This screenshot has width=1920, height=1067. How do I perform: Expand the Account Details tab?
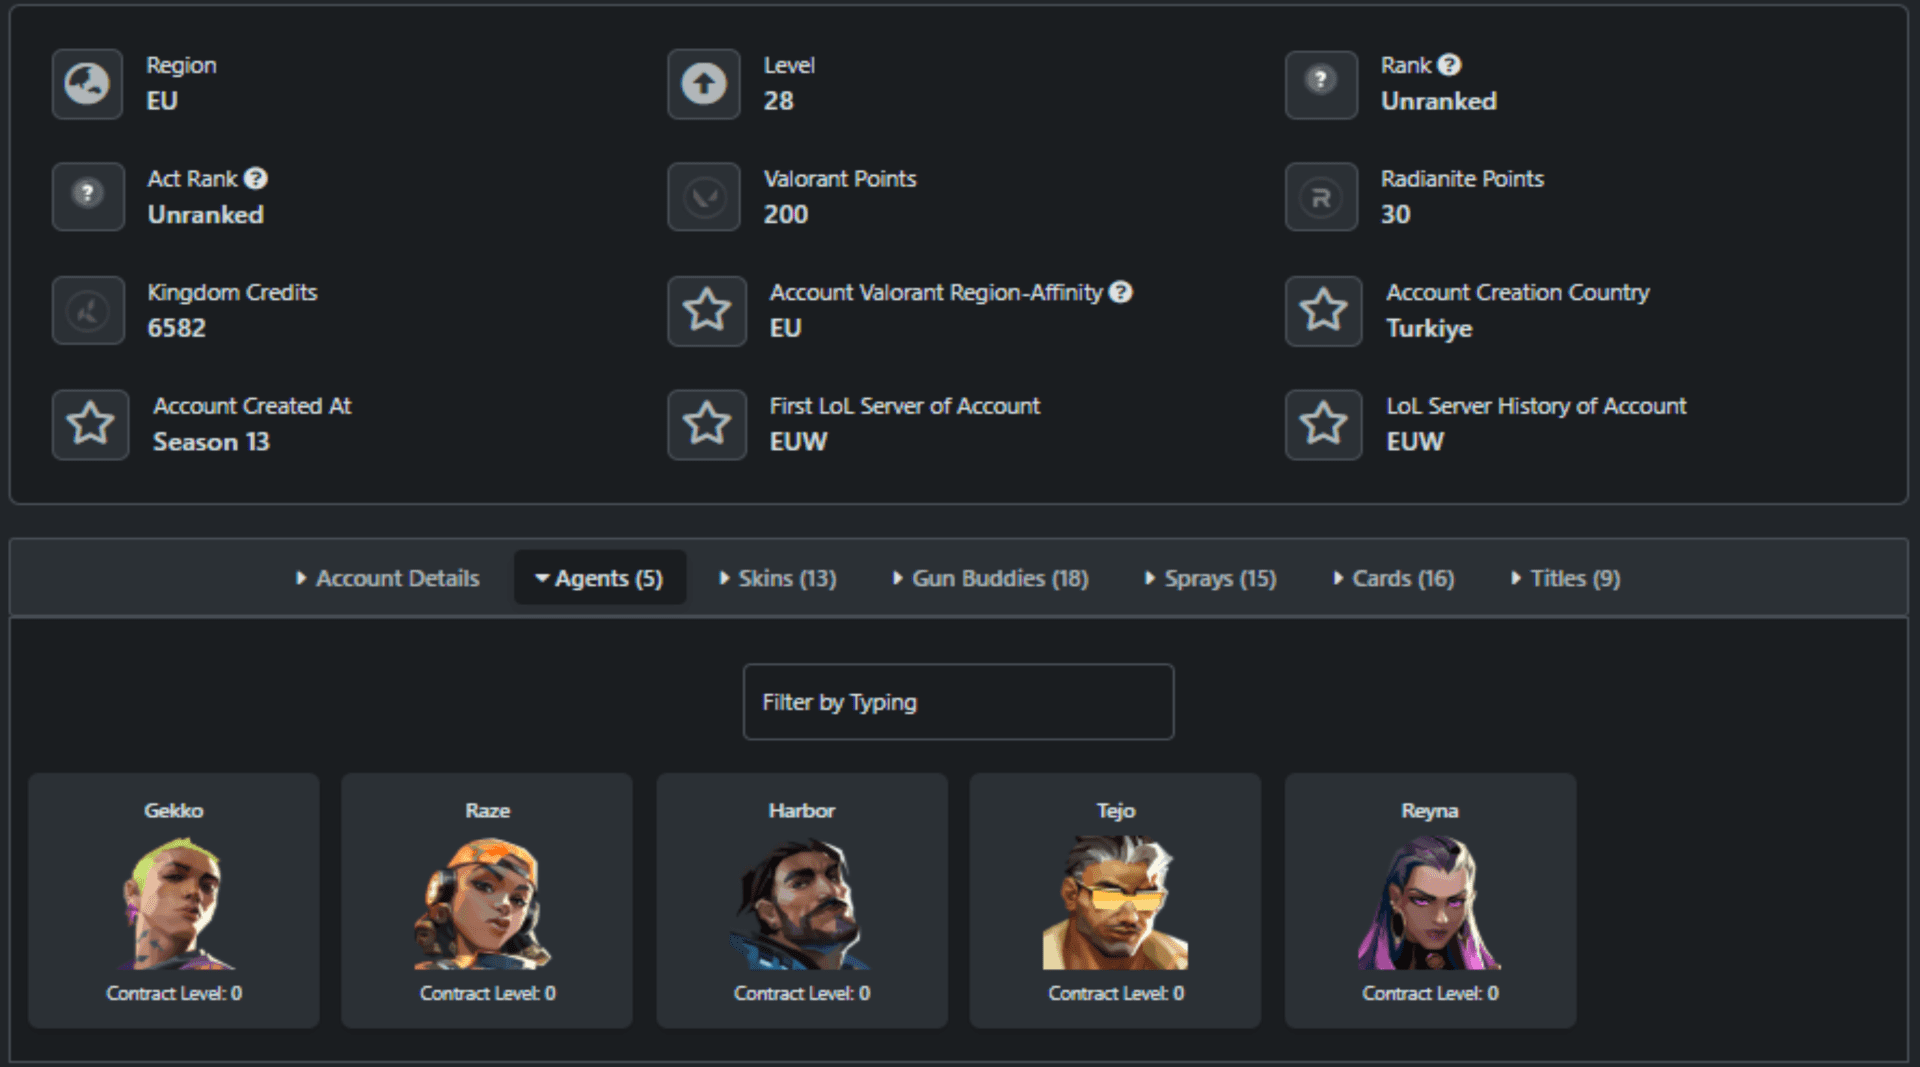tap(387, 578)
